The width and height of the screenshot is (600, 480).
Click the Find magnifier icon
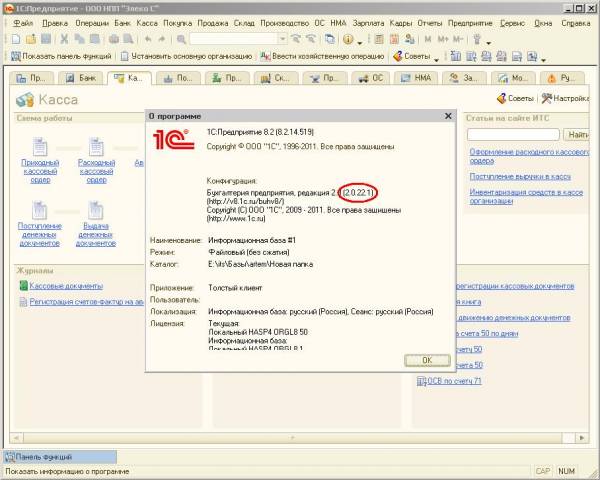click(181, 39)
